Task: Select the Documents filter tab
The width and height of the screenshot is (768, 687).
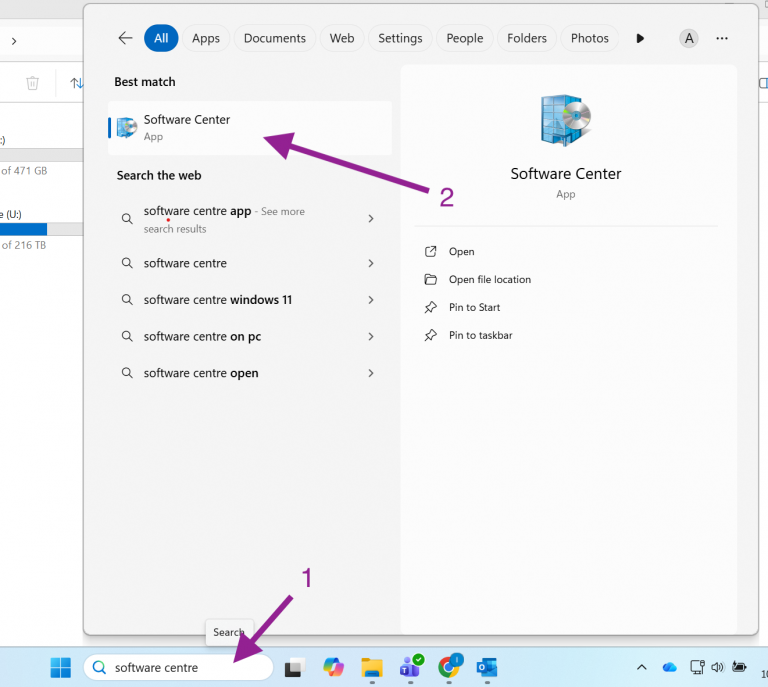Action: 274,38
